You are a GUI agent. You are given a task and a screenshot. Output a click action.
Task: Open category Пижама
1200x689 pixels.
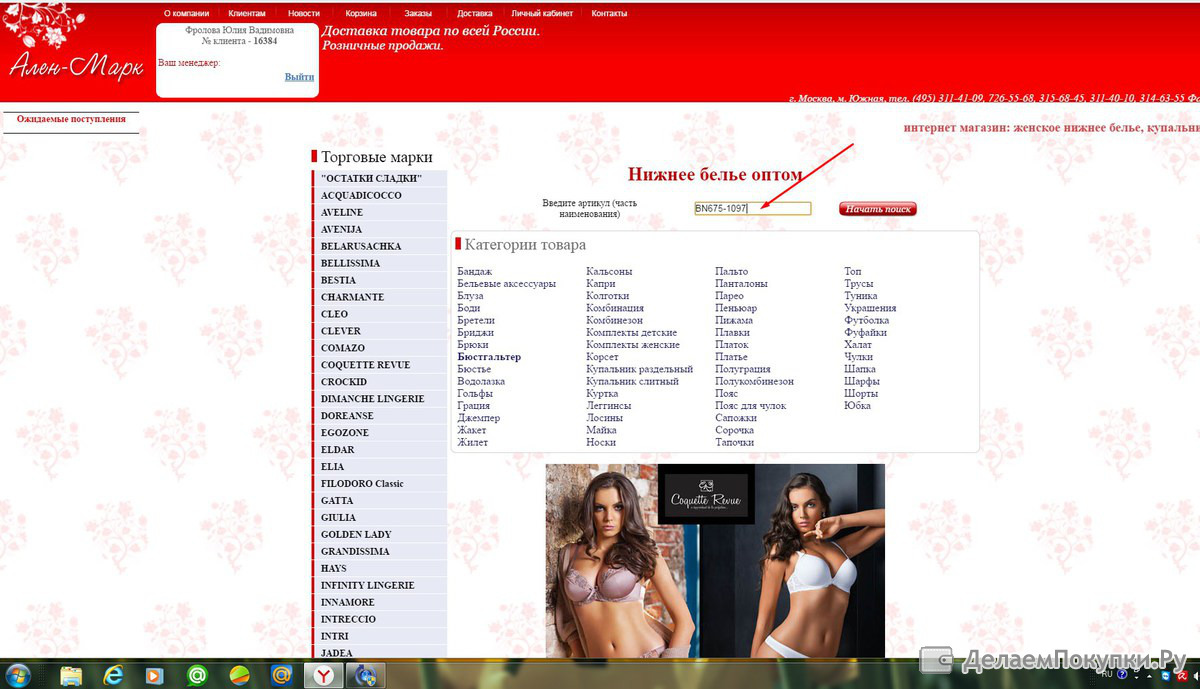[734, 320]
